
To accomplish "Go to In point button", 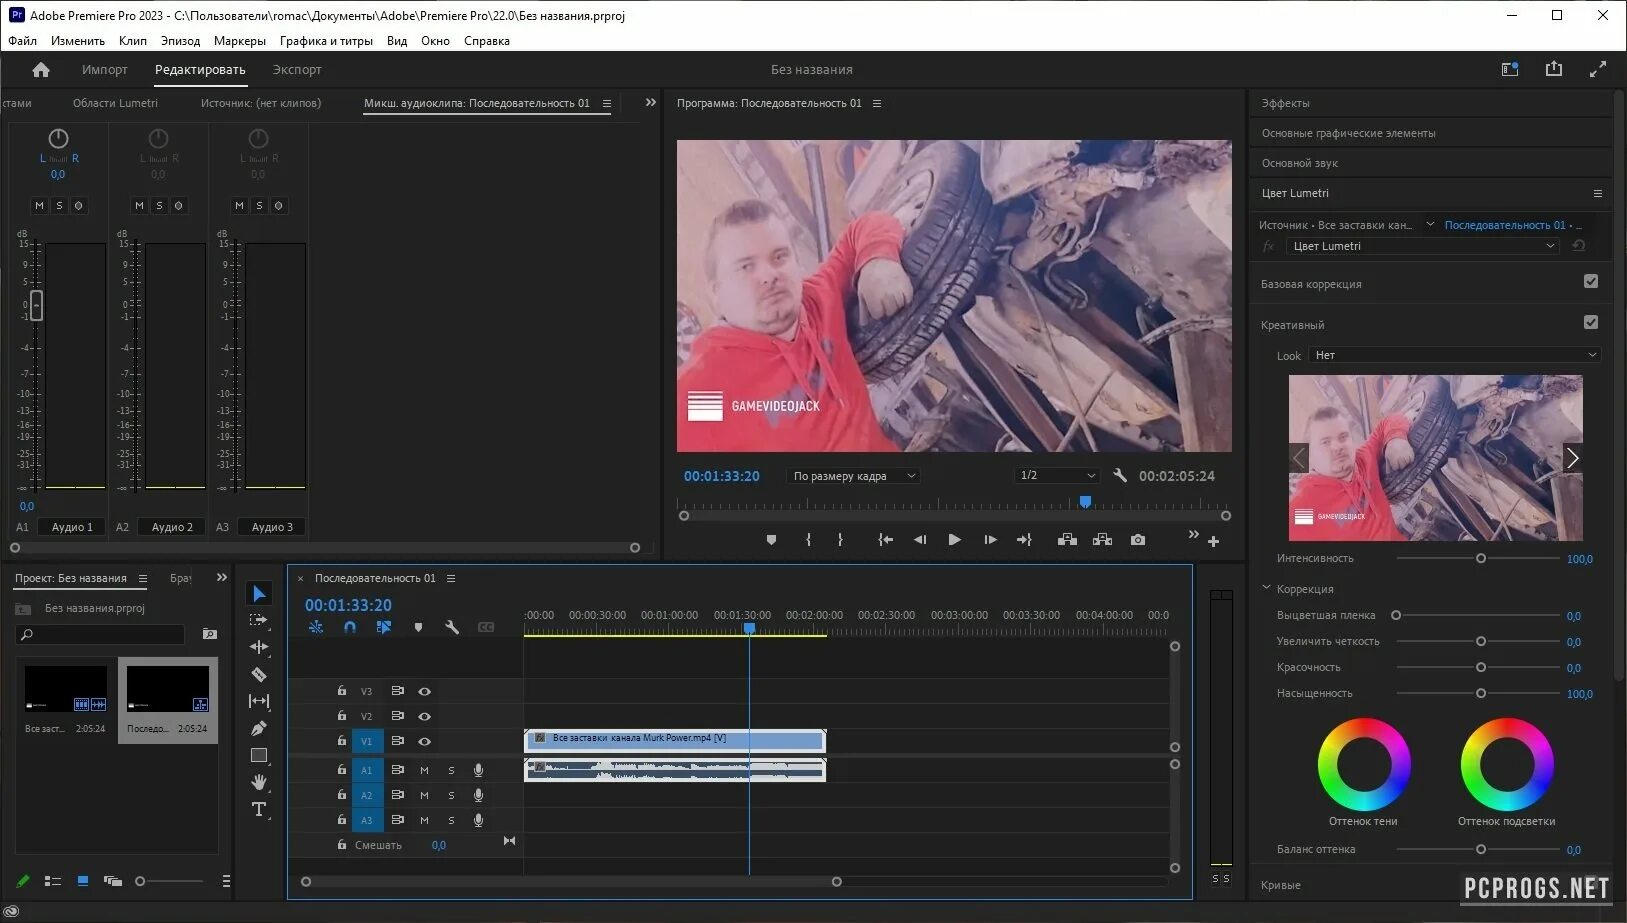I will [885, 540].
